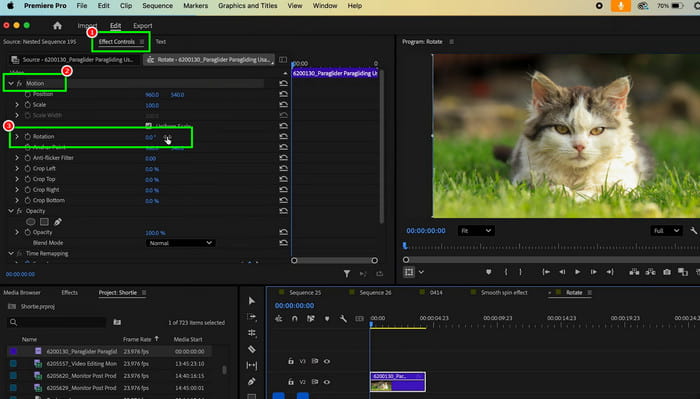The height and width of the screenshot is (399, 700).
Task: Click Program monitor settings wrench
Action: pyautogui.click(x=693, y=231)
